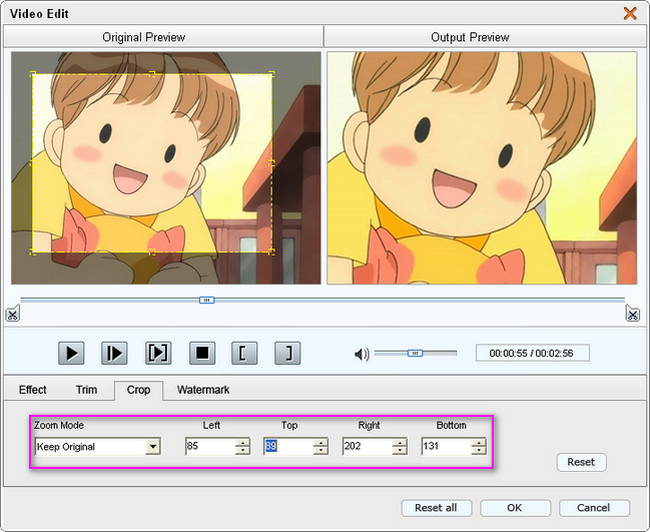Image resolution: width=650 pixels, height=532 pixels.
Task: Click the output preview video image
Action: click(482, 168)
